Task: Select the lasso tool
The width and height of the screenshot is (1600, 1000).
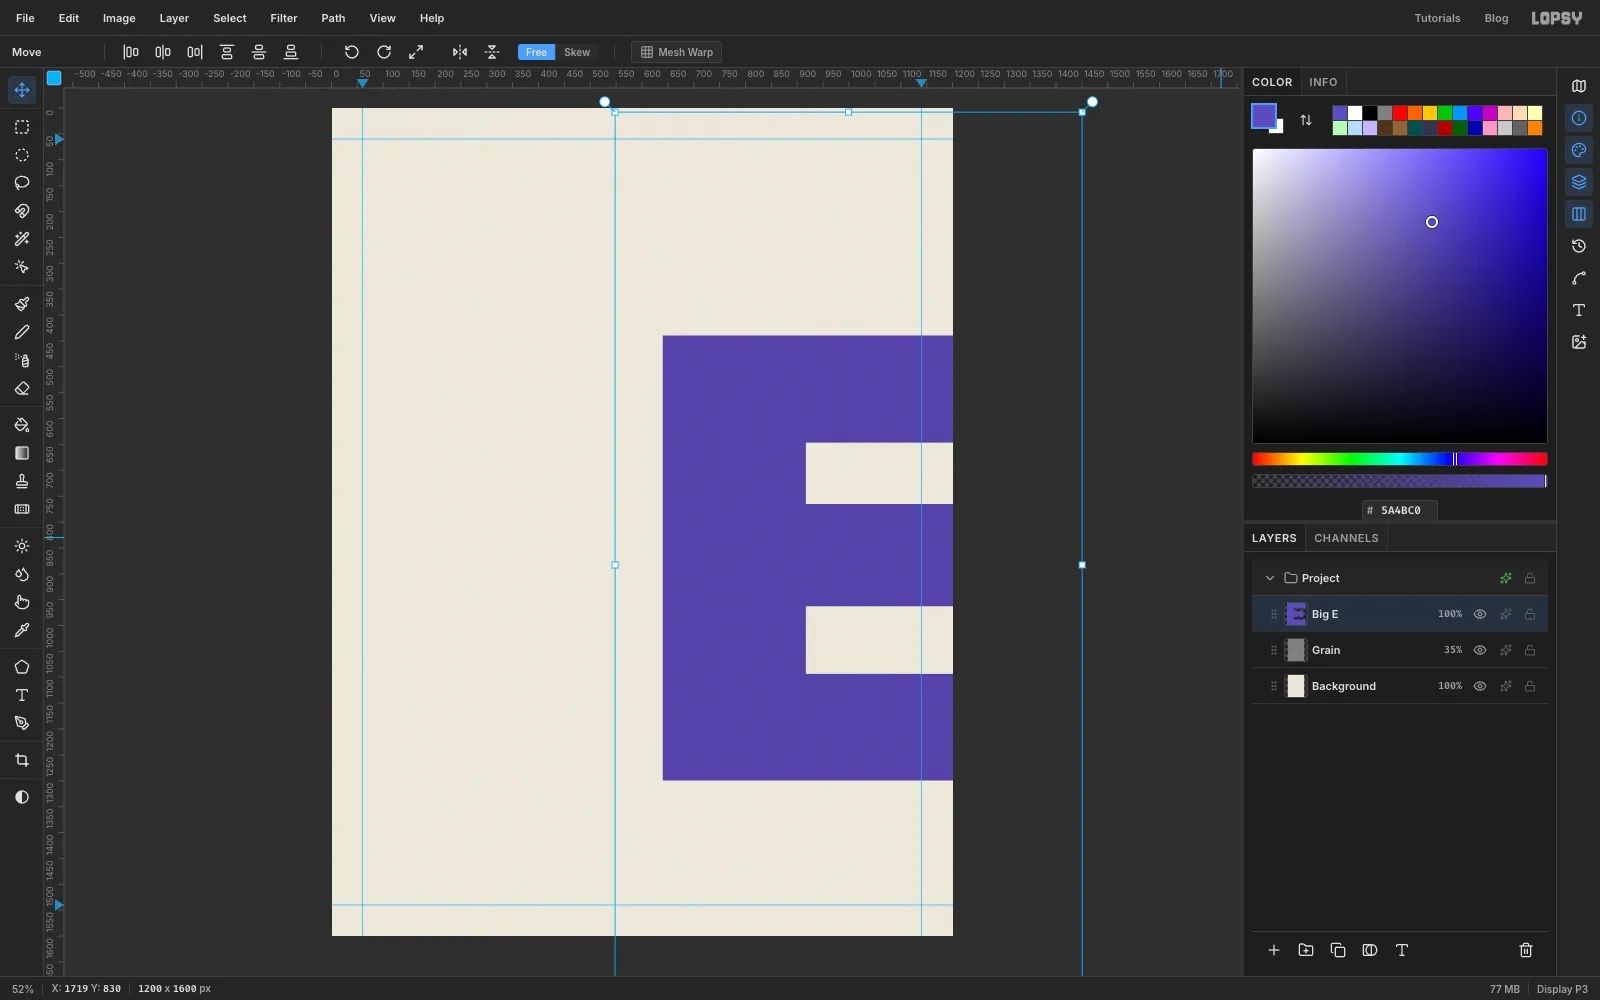Action: tap(22, 183)
